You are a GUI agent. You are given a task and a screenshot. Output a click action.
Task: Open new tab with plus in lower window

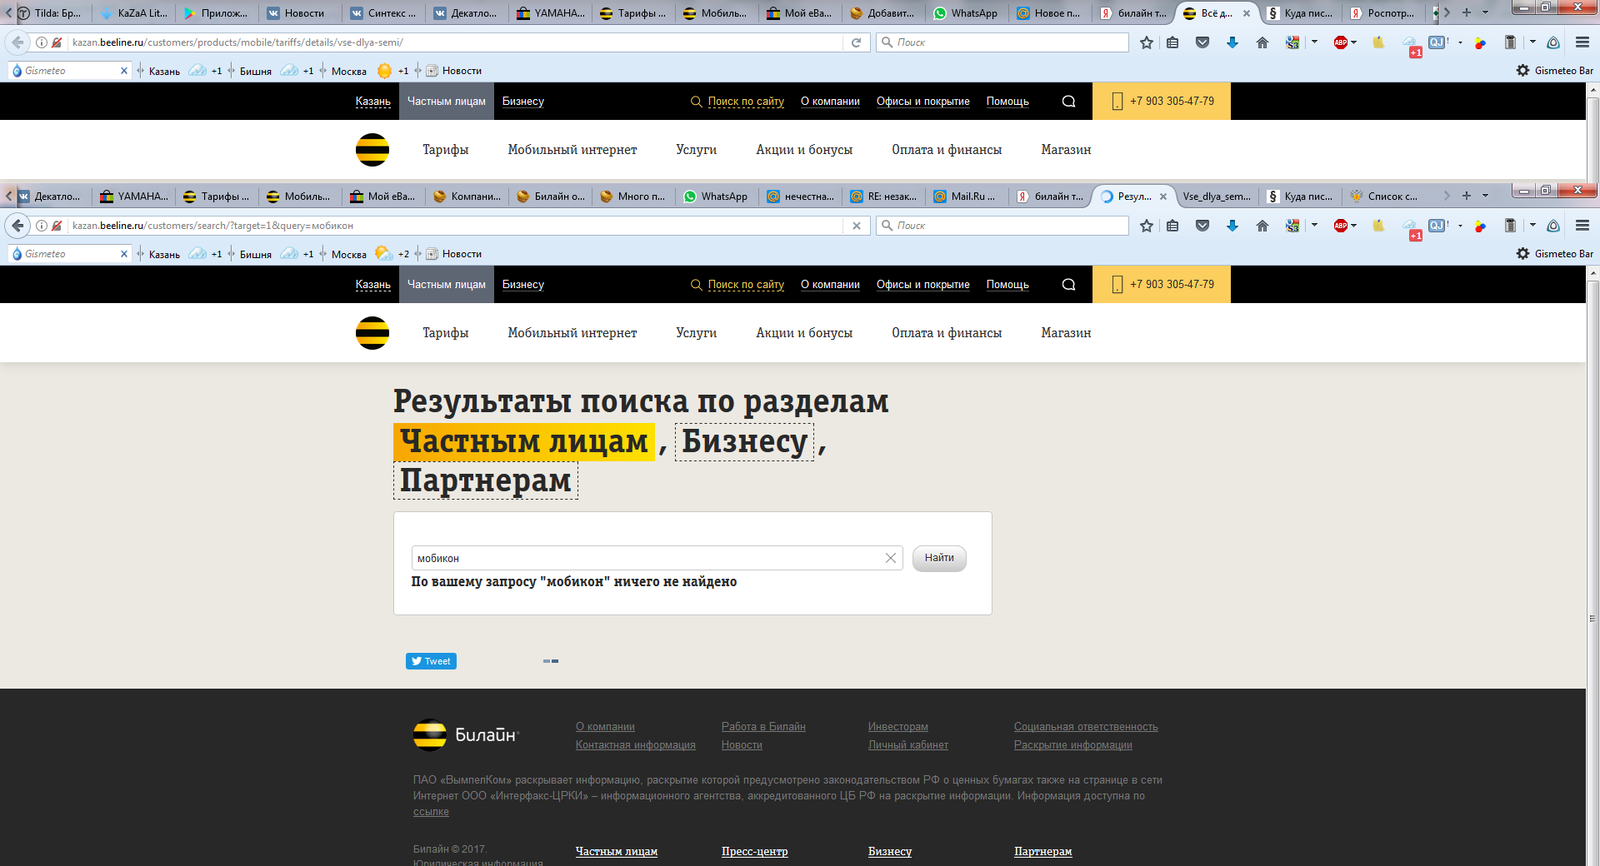click(x=1466, y=196)
